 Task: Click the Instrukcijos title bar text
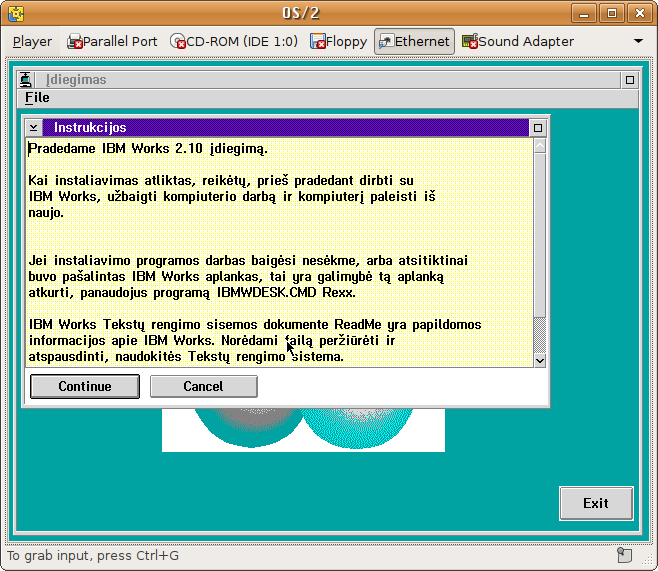point(90,128)
